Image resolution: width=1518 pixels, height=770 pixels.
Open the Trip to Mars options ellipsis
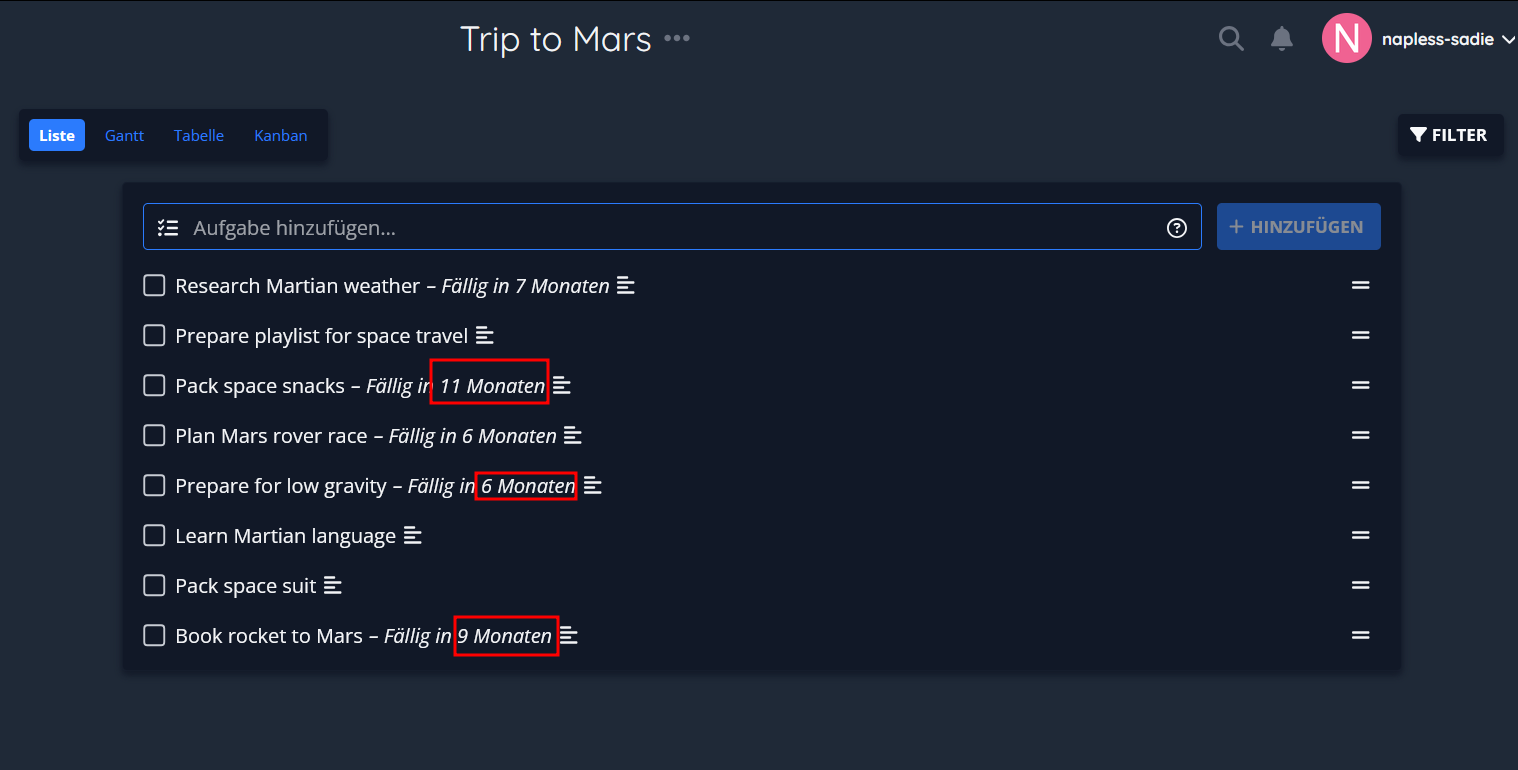pyautogui.click(x=677, y=39)
